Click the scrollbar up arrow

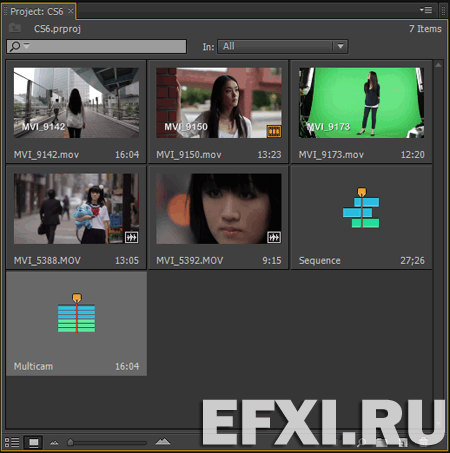point(438,65)
